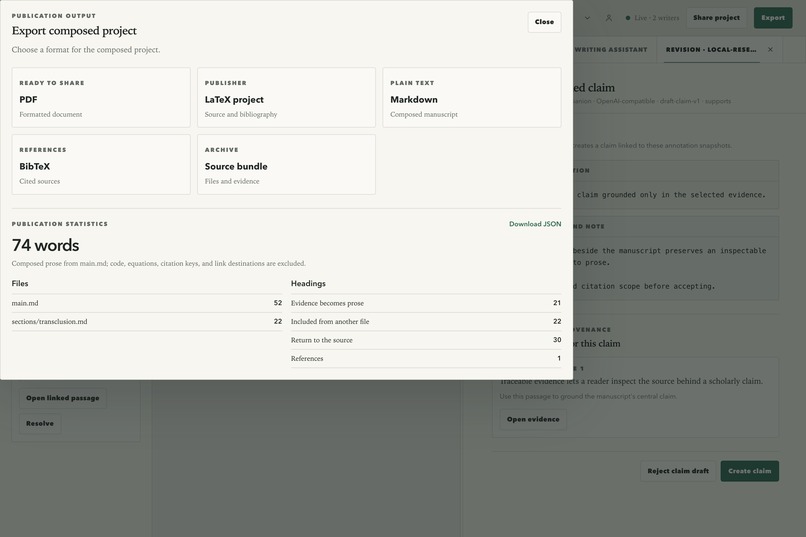Image resolution: width=806 pixels, height=537 pixels.
Task: Click the Resolve button
Action: (x=40, y=424)
